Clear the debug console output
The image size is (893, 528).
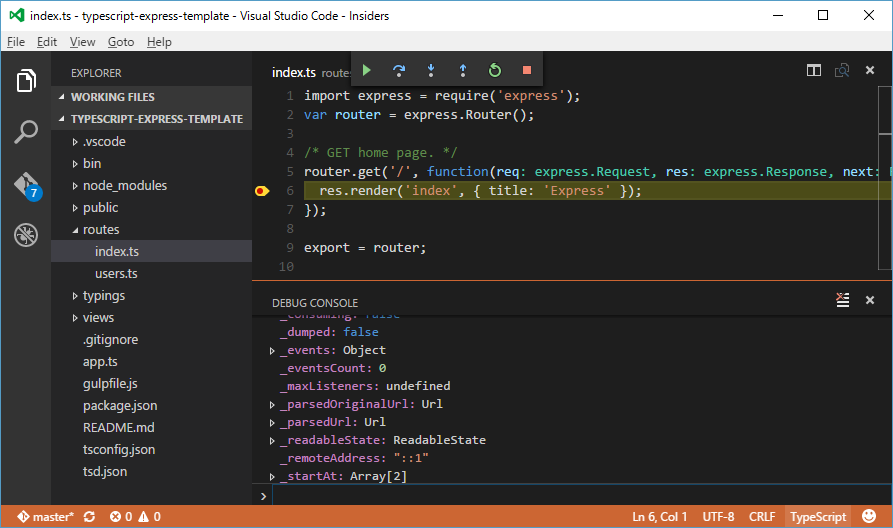coord(842,300)
